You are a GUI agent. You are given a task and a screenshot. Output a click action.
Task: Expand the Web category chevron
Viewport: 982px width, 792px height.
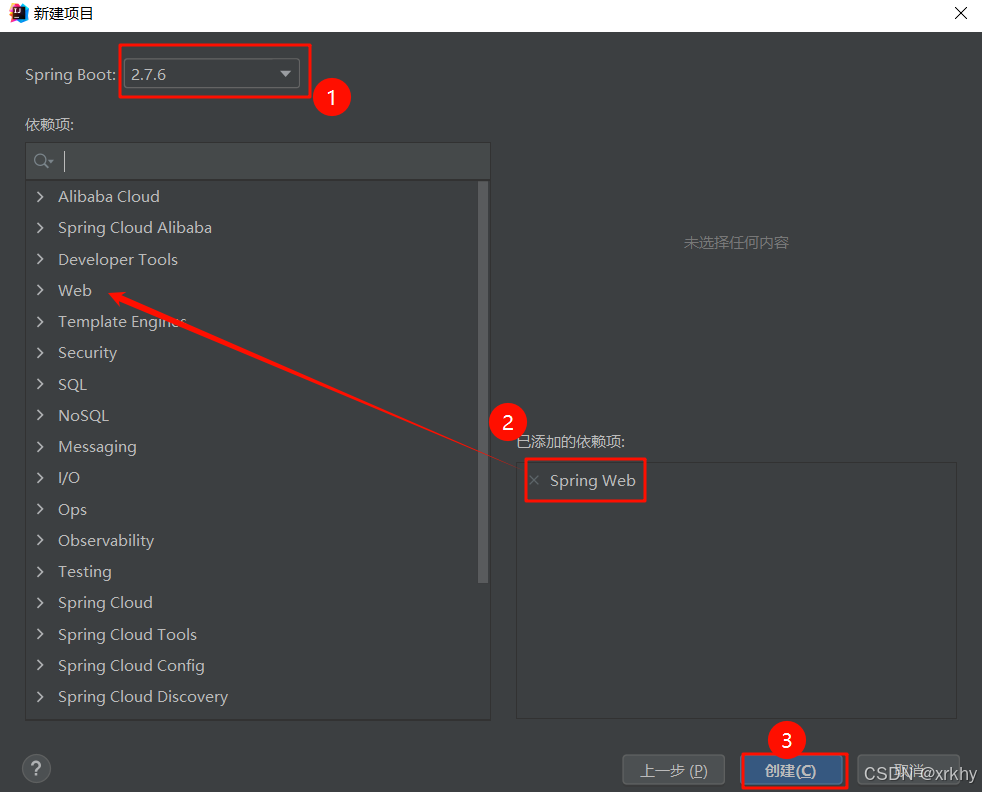click(40, 291)
